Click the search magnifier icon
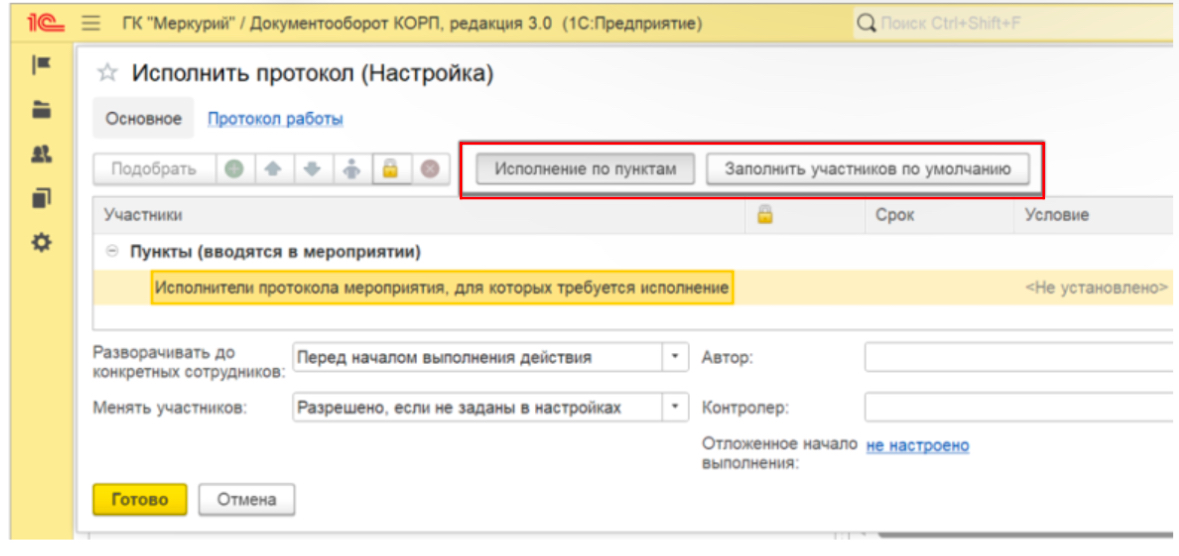 pos(867,23)
